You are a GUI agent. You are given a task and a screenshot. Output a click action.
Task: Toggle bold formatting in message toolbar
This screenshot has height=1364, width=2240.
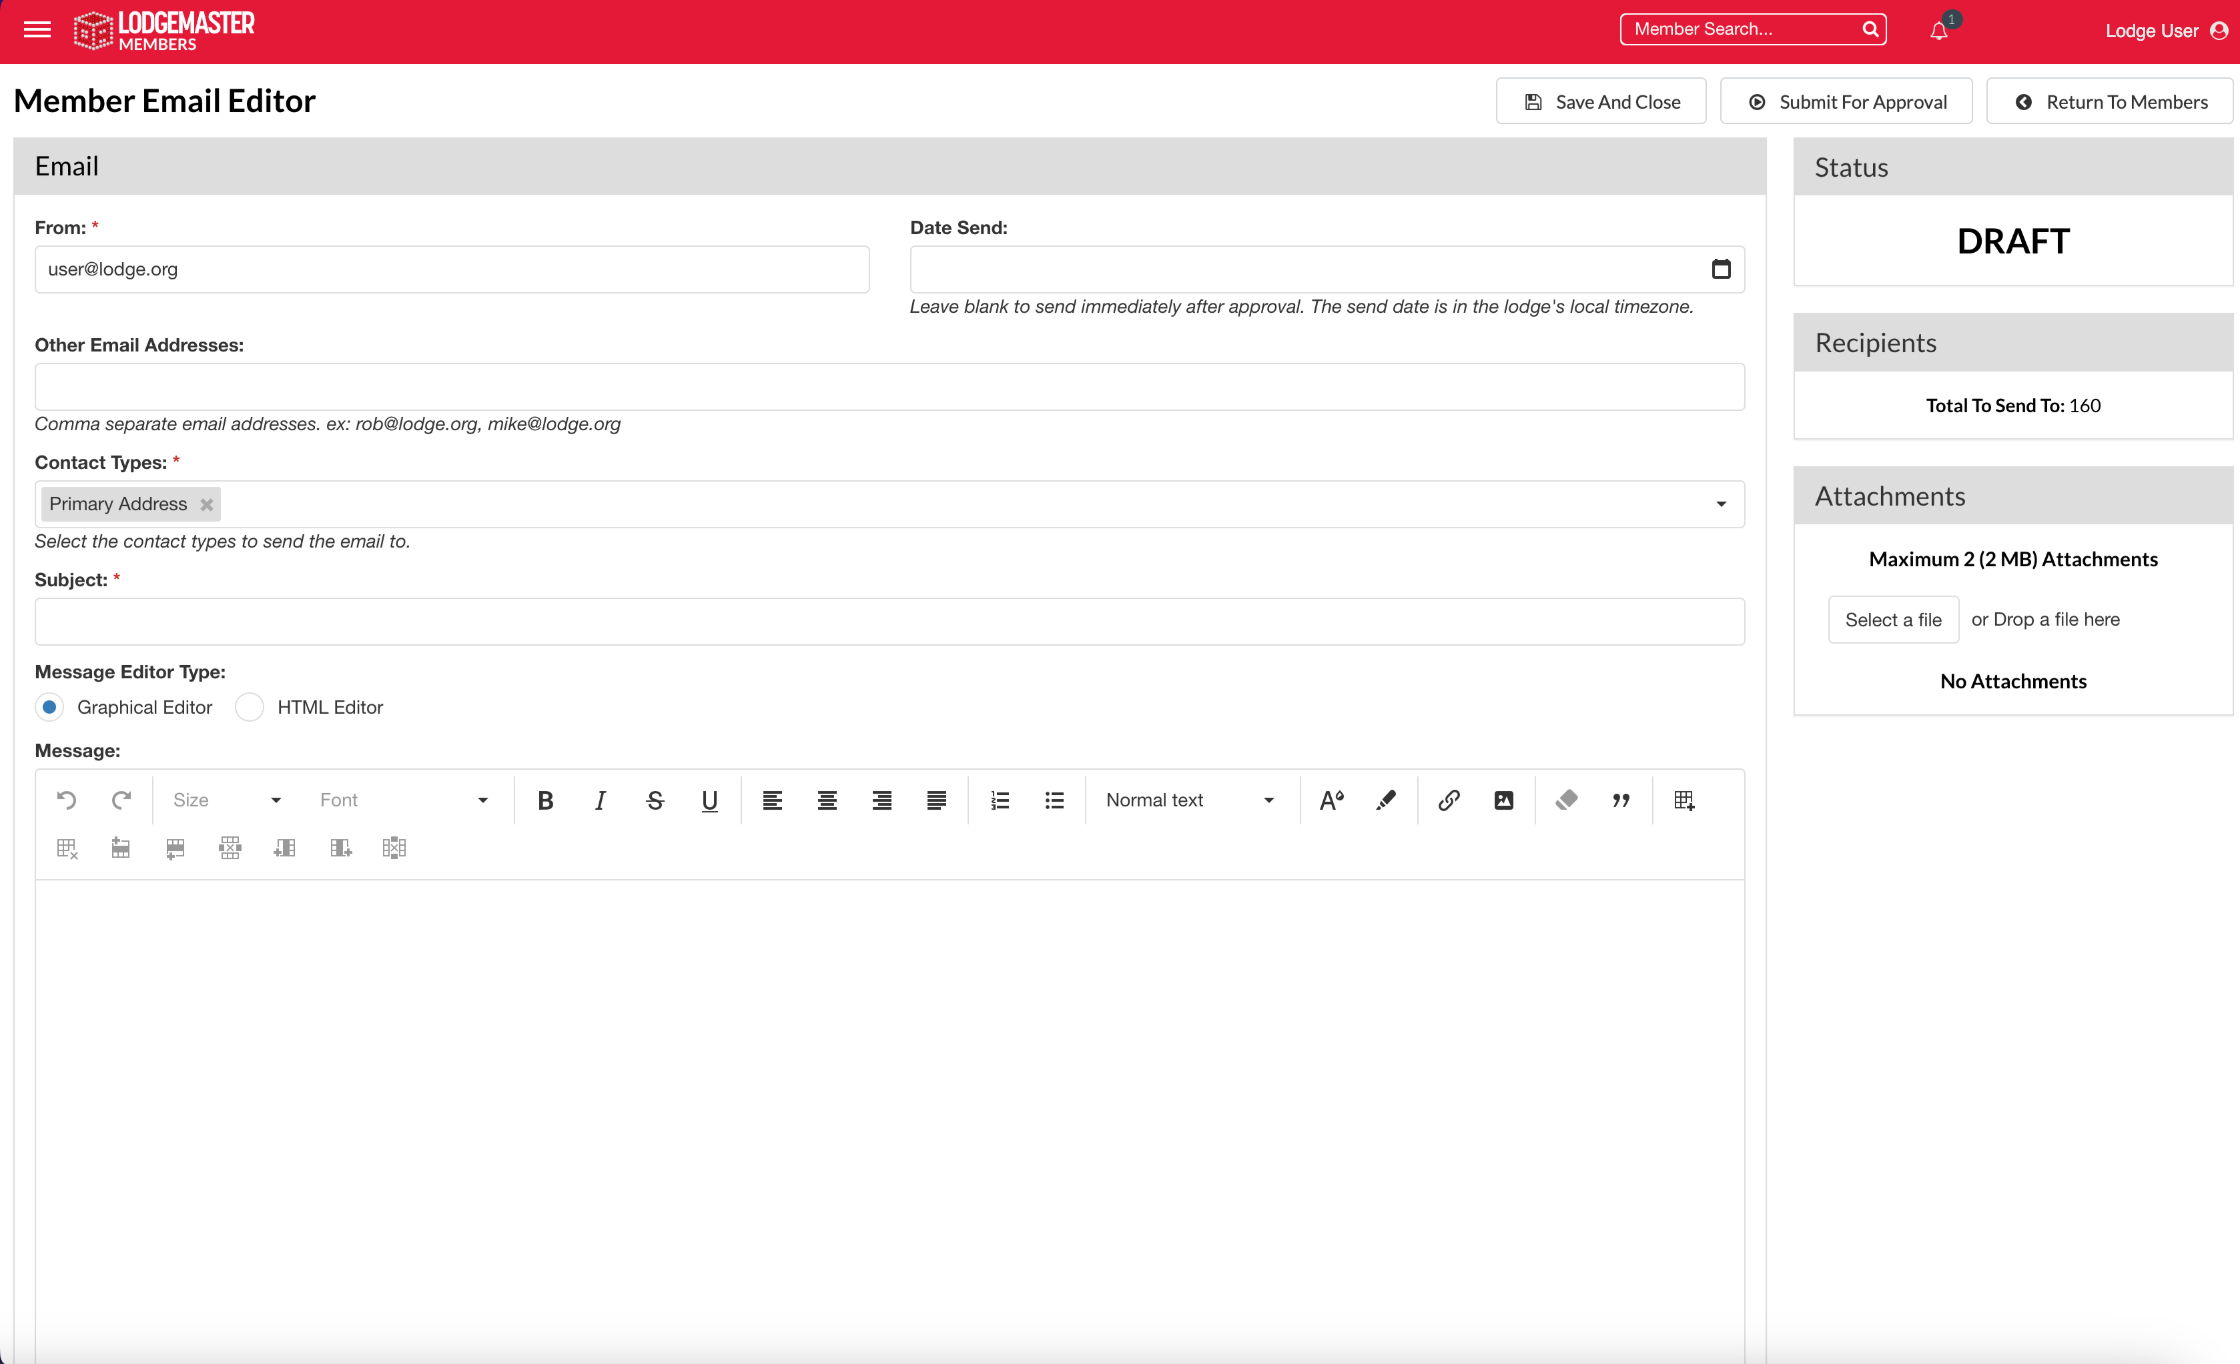[545, 800]
